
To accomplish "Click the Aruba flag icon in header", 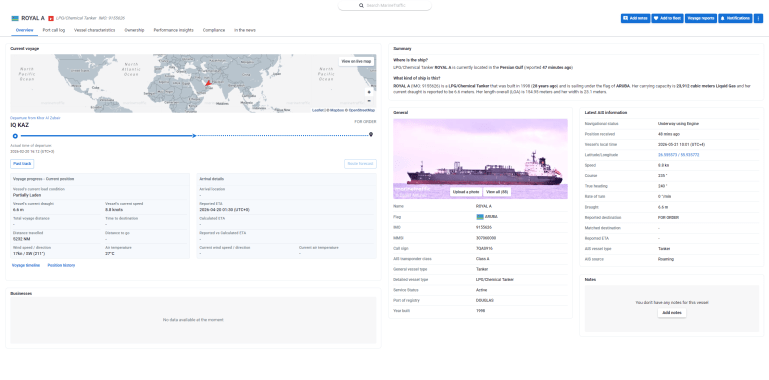I will (15, 18).
